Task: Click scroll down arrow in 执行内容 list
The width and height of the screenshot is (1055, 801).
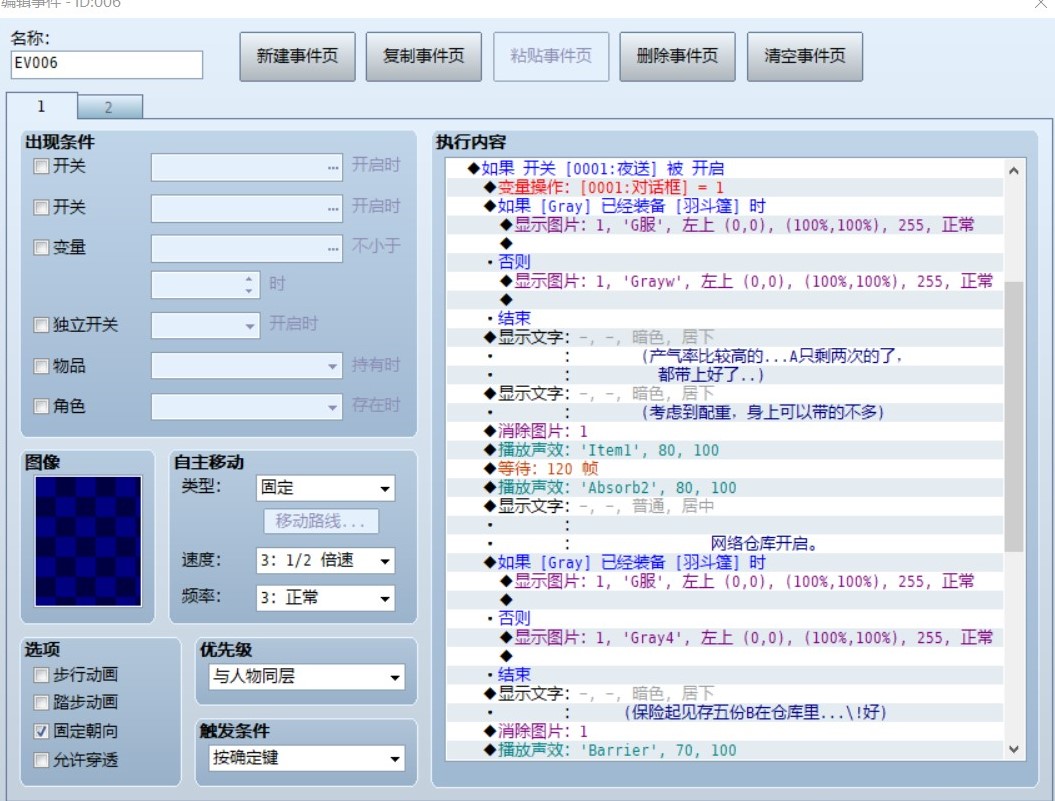Action: [x=1014, y=748]
